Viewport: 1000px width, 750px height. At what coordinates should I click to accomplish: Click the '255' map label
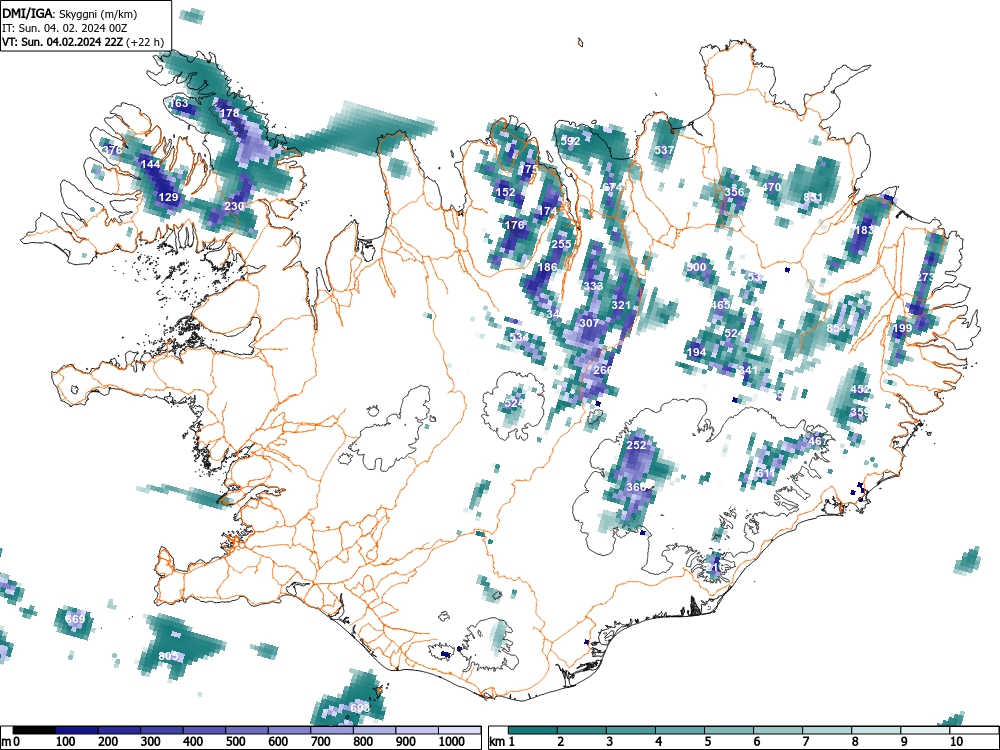[561, 244]
